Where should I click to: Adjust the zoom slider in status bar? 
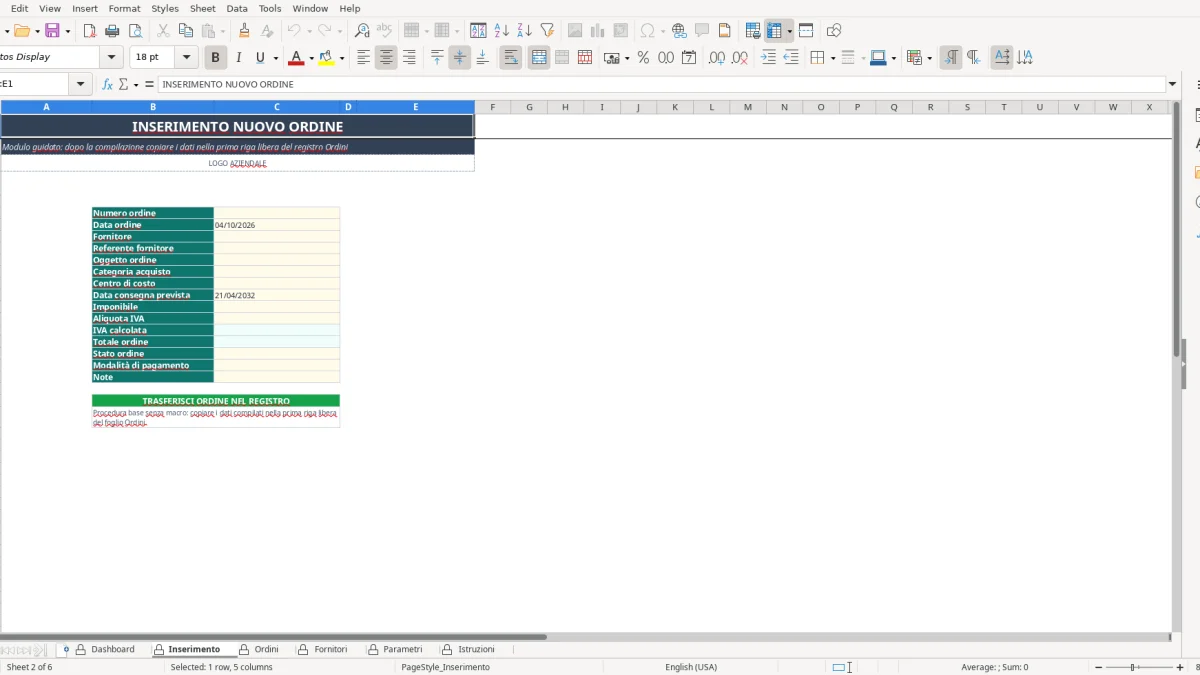(1134, 667)
